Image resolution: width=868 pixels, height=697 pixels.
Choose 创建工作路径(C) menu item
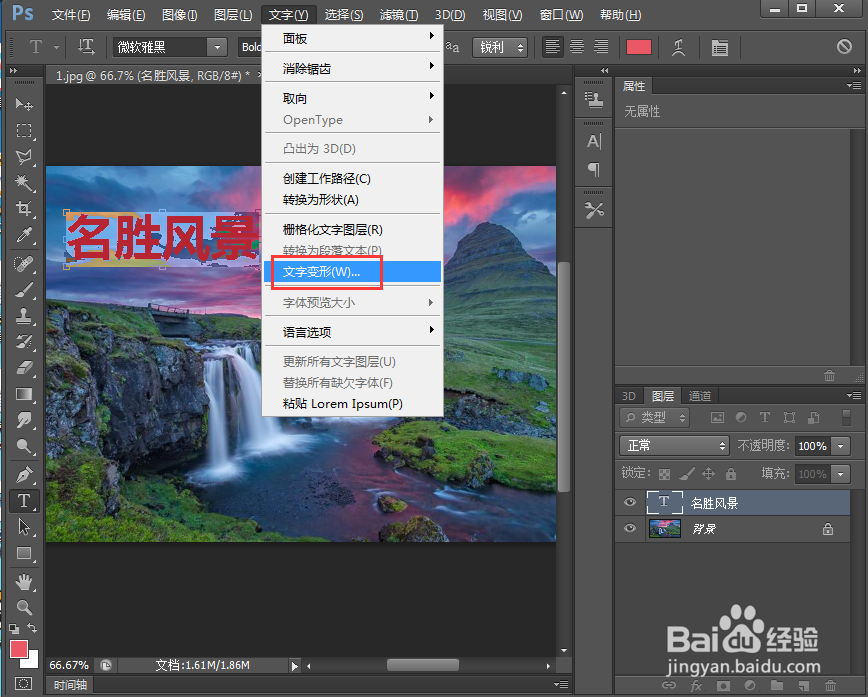pyautogui.click(x=353, y=179)
